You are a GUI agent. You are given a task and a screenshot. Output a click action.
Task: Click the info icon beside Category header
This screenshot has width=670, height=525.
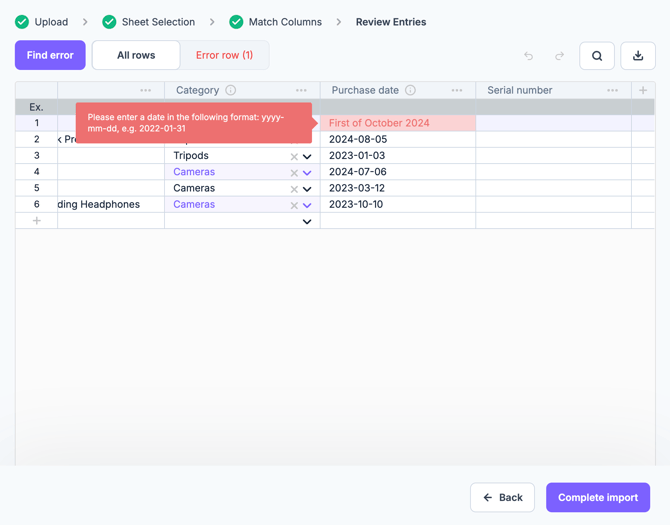point(231,90)
